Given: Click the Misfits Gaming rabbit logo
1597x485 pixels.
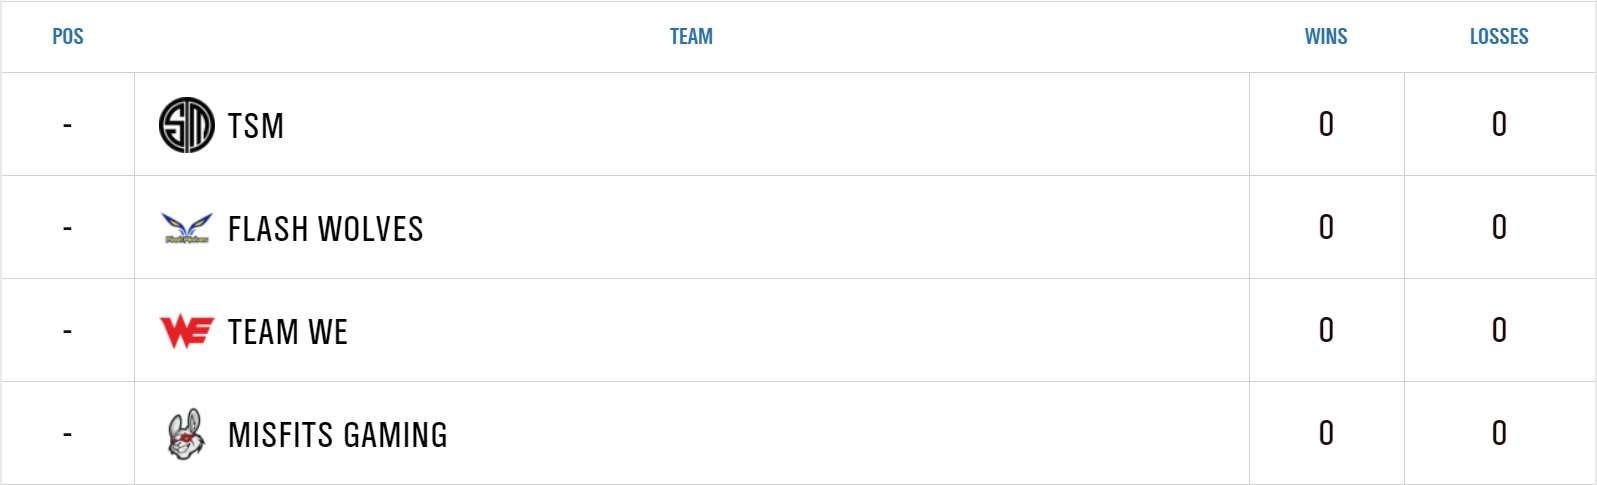Looking at the screenshot, I should click(x=186, y=434).
